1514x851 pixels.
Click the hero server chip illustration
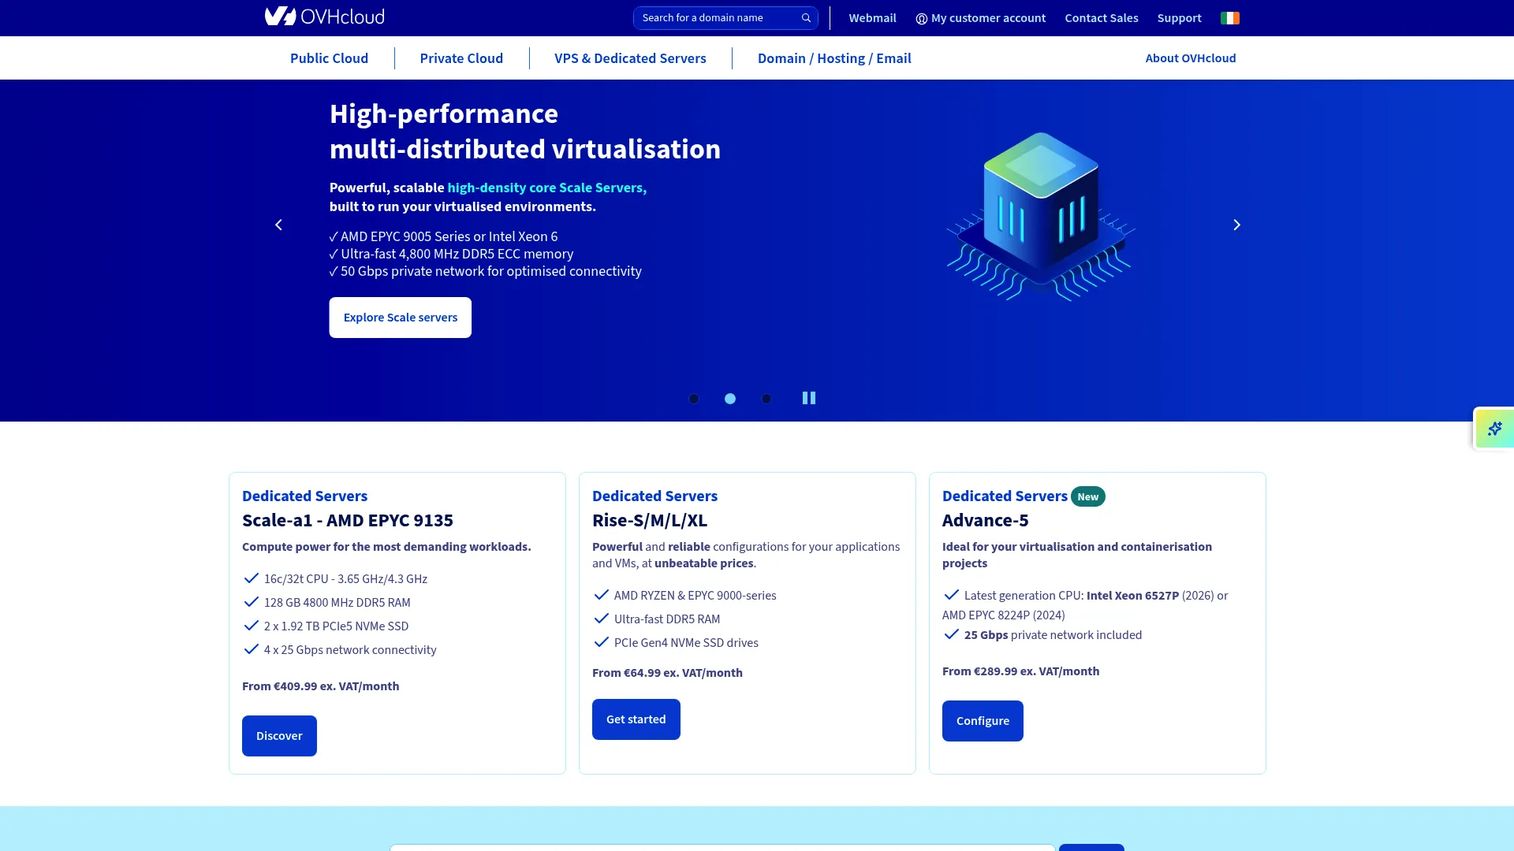coord(1040,216)
